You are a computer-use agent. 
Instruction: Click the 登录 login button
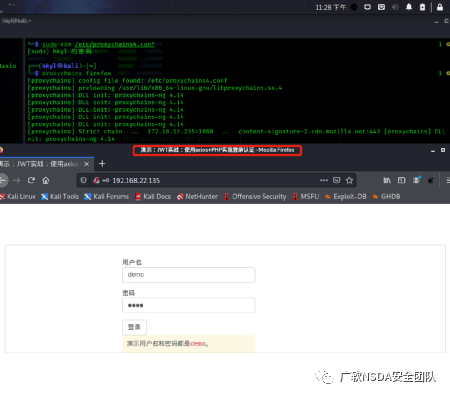click(x=134, y=327)
